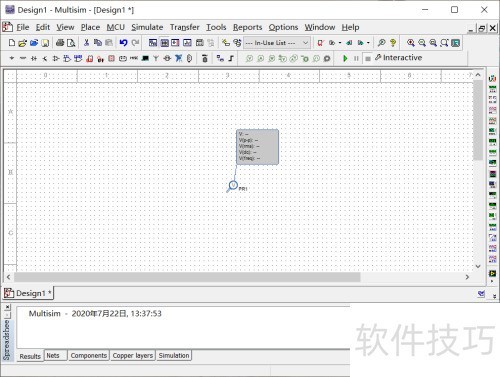The image size is (500, 377).
Task: Copy the selected items
Action: pos(98,43)
